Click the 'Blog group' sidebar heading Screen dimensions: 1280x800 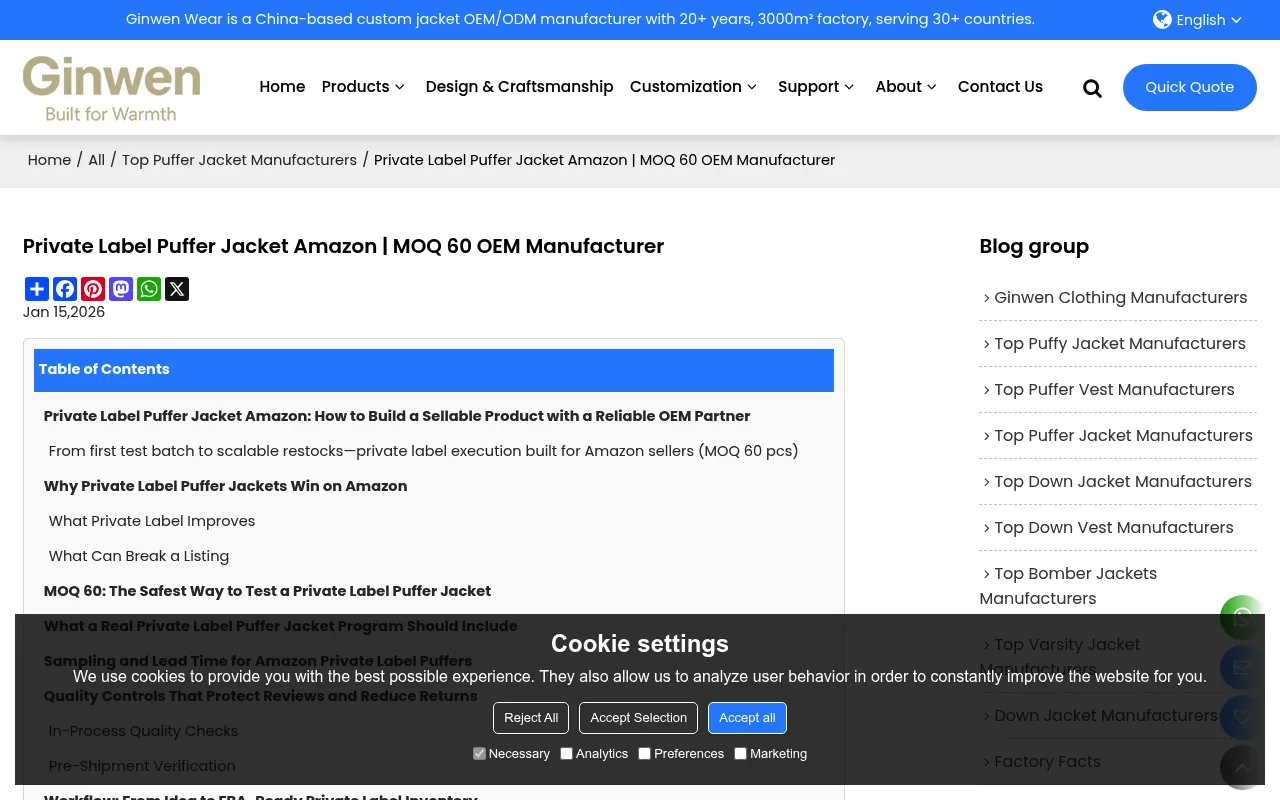click(1034, 246)
